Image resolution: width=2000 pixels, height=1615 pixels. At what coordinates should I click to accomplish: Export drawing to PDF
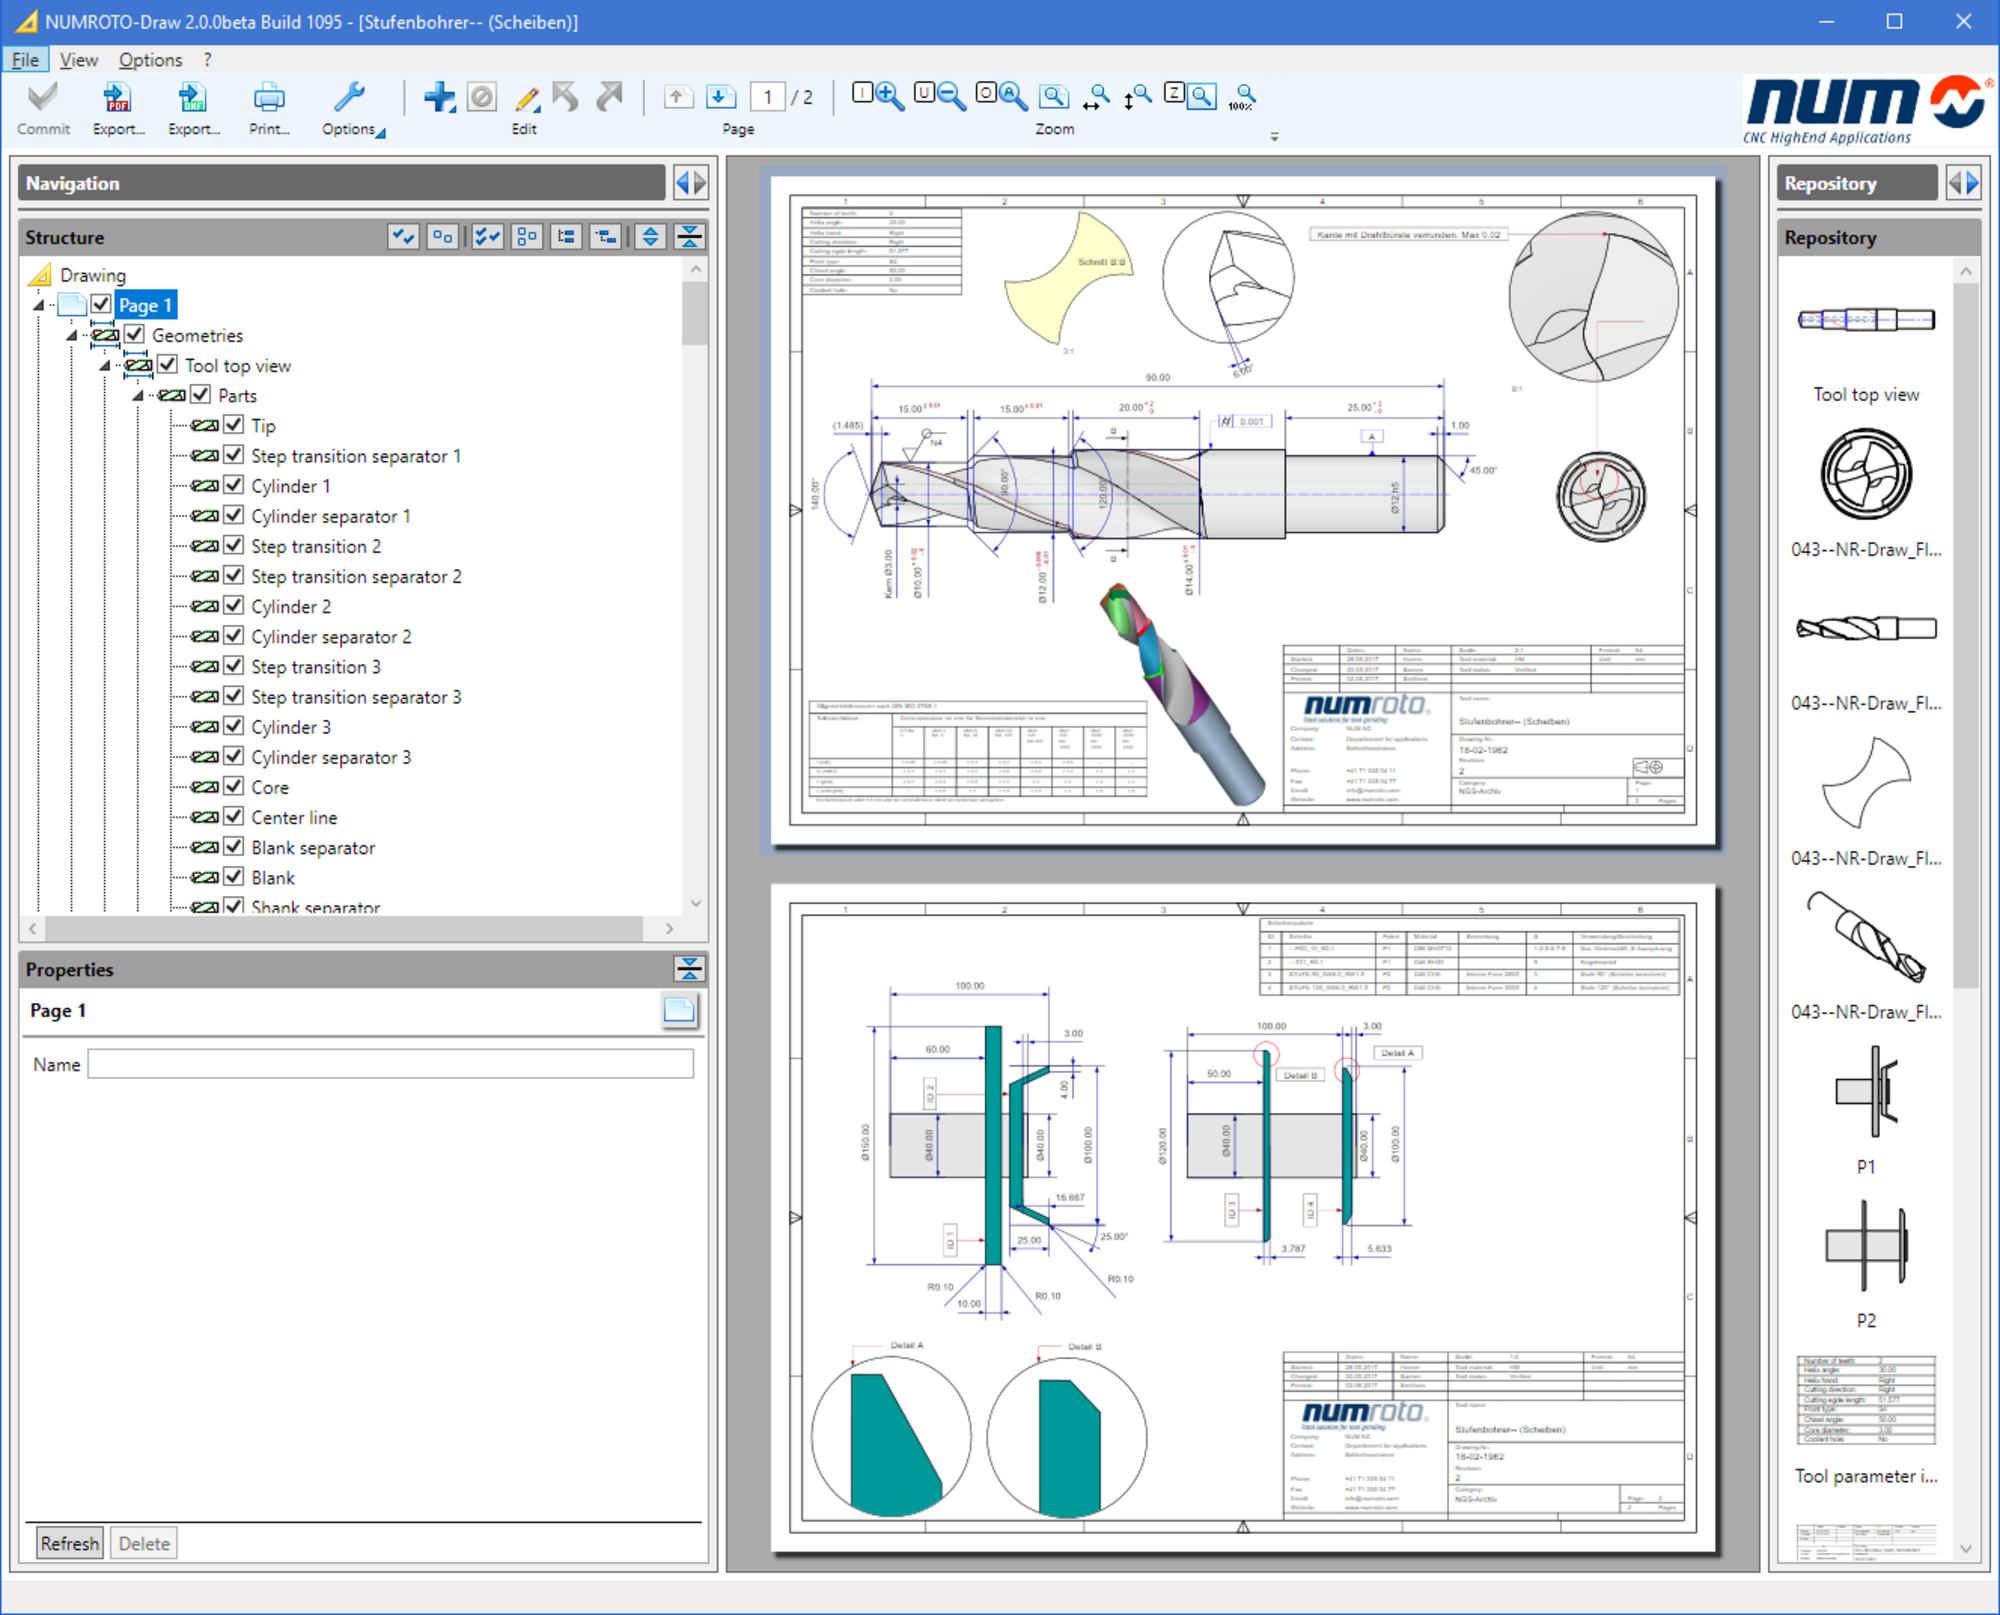pyautogui.click(x=118, y=98)
